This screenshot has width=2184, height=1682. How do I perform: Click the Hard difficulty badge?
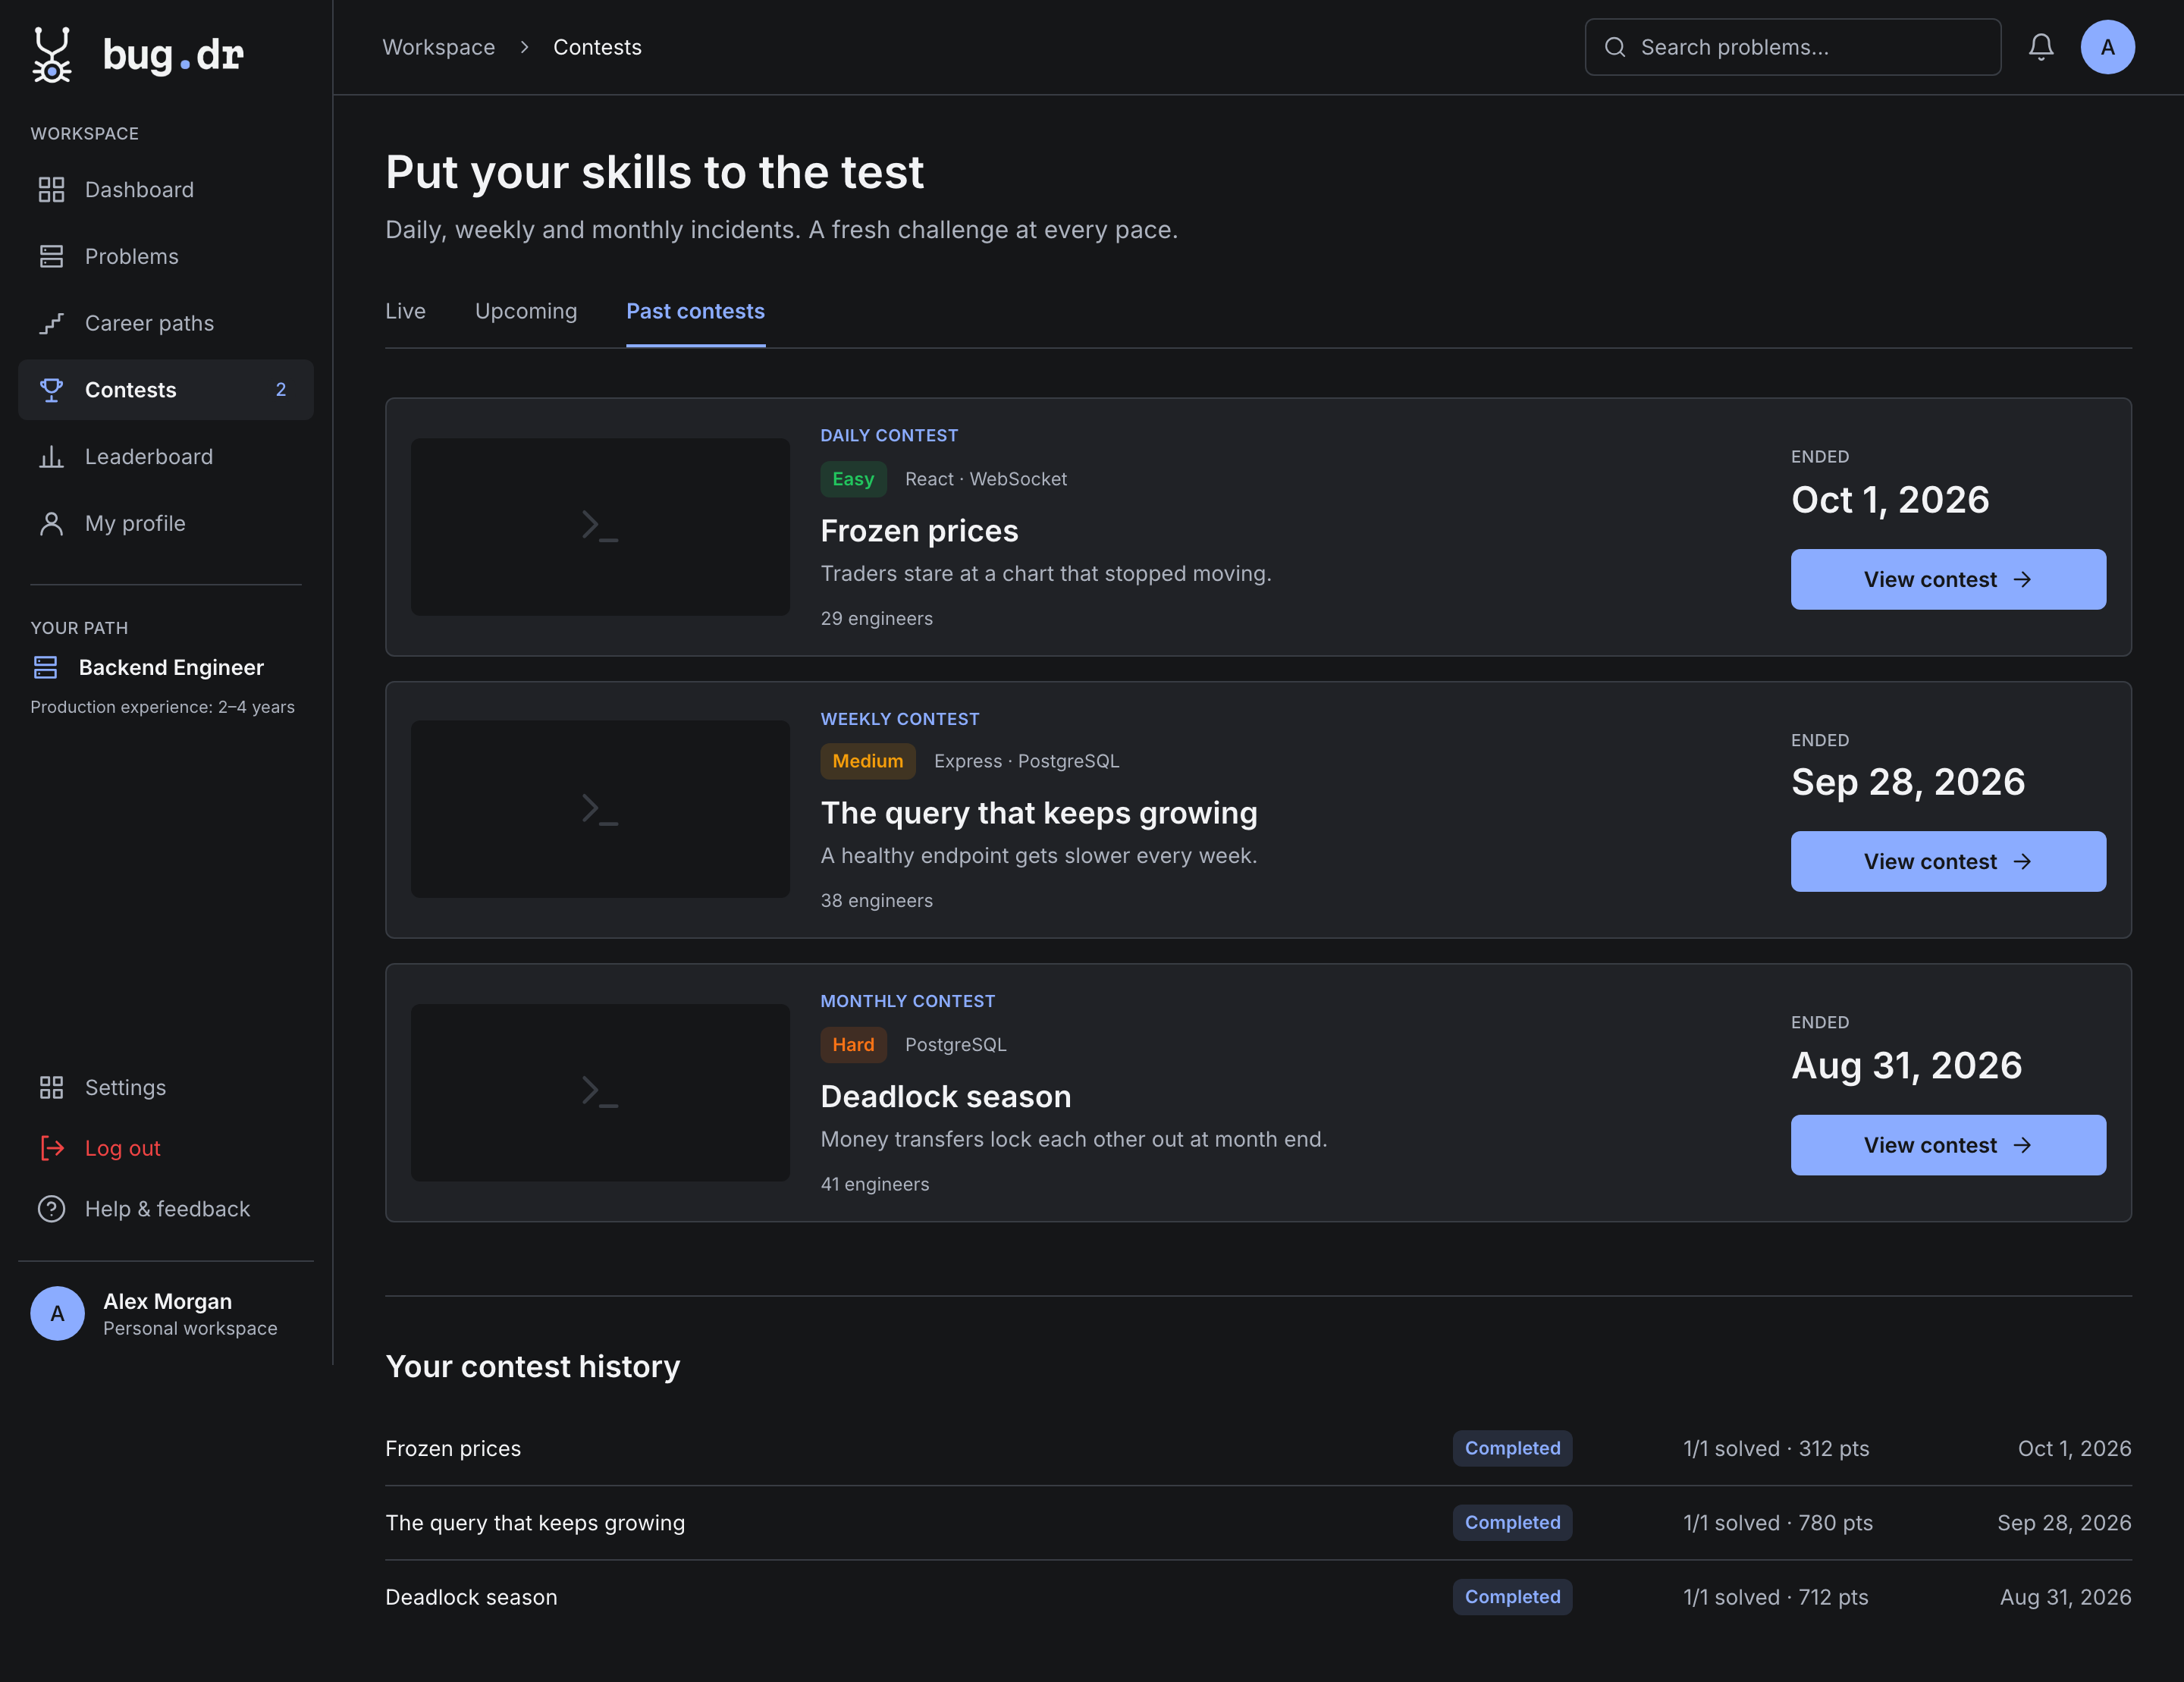[x=853, y=1045]
